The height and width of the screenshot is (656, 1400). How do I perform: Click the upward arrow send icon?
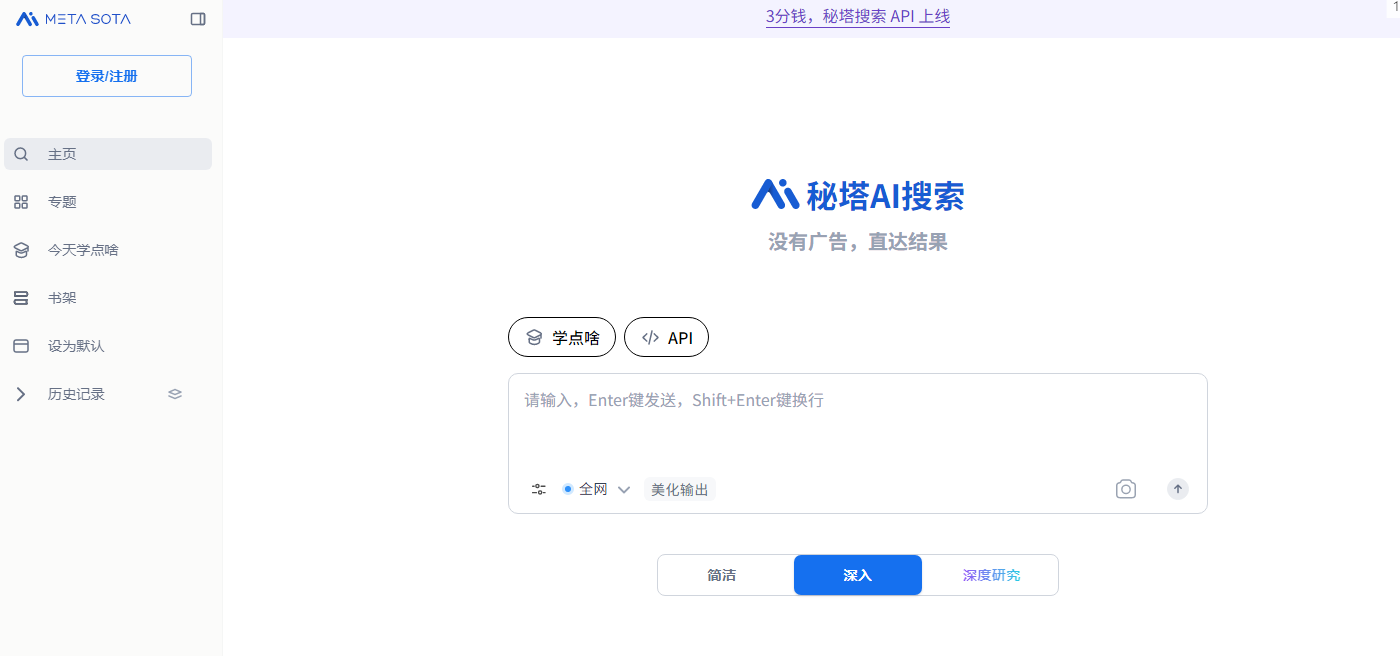[1177, 489]
